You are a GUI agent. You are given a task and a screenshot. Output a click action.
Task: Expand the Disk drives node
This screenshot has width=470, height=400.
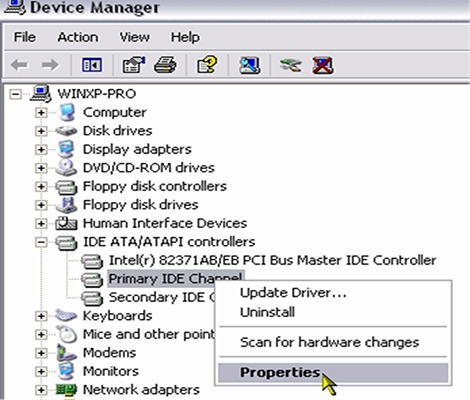tap(41, 131)
